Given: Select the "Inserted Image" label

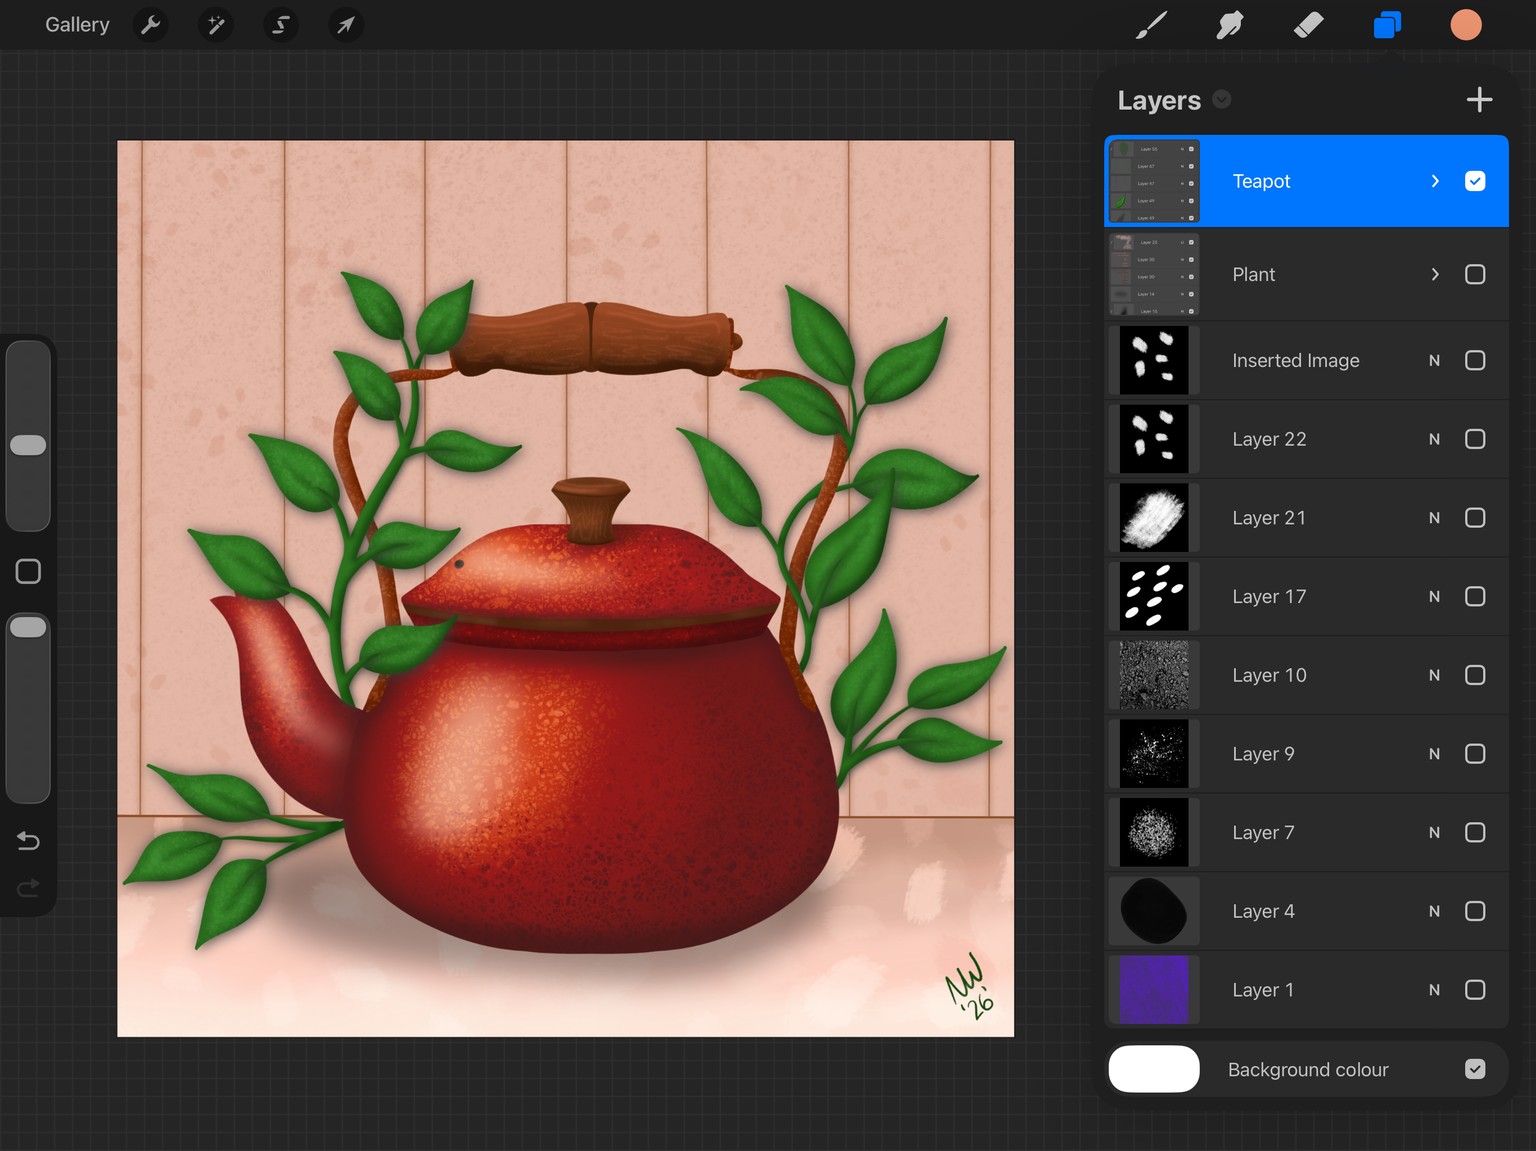Looking at the screenshot, I should click(x=1296, y=360).
